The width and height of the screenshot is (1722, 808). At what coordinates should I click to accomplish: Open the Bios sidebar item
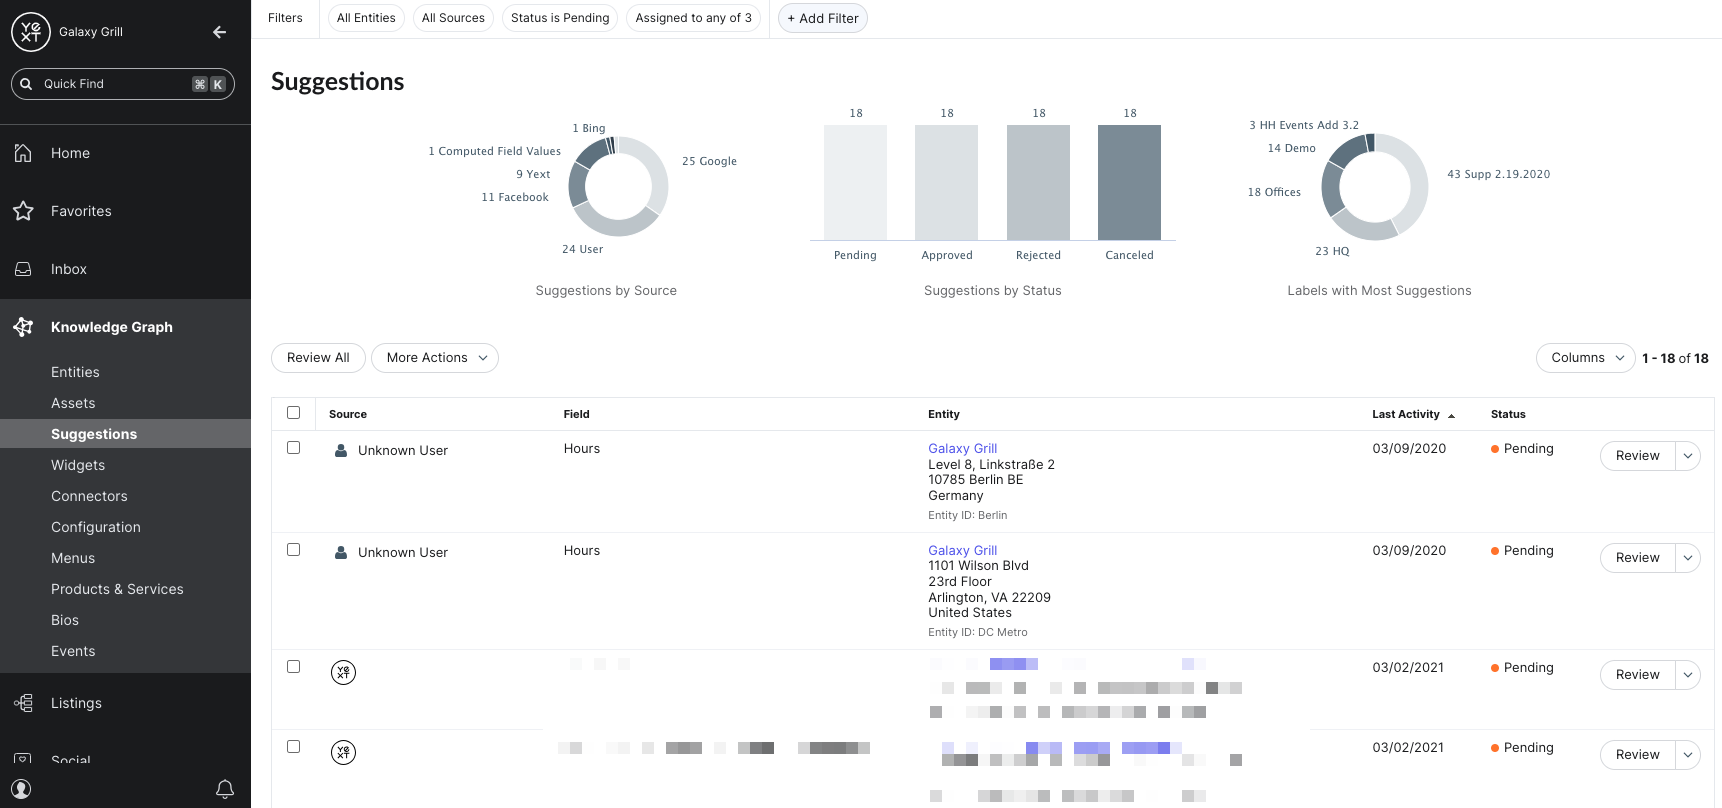pyautogui.click(x=65, y=620)
